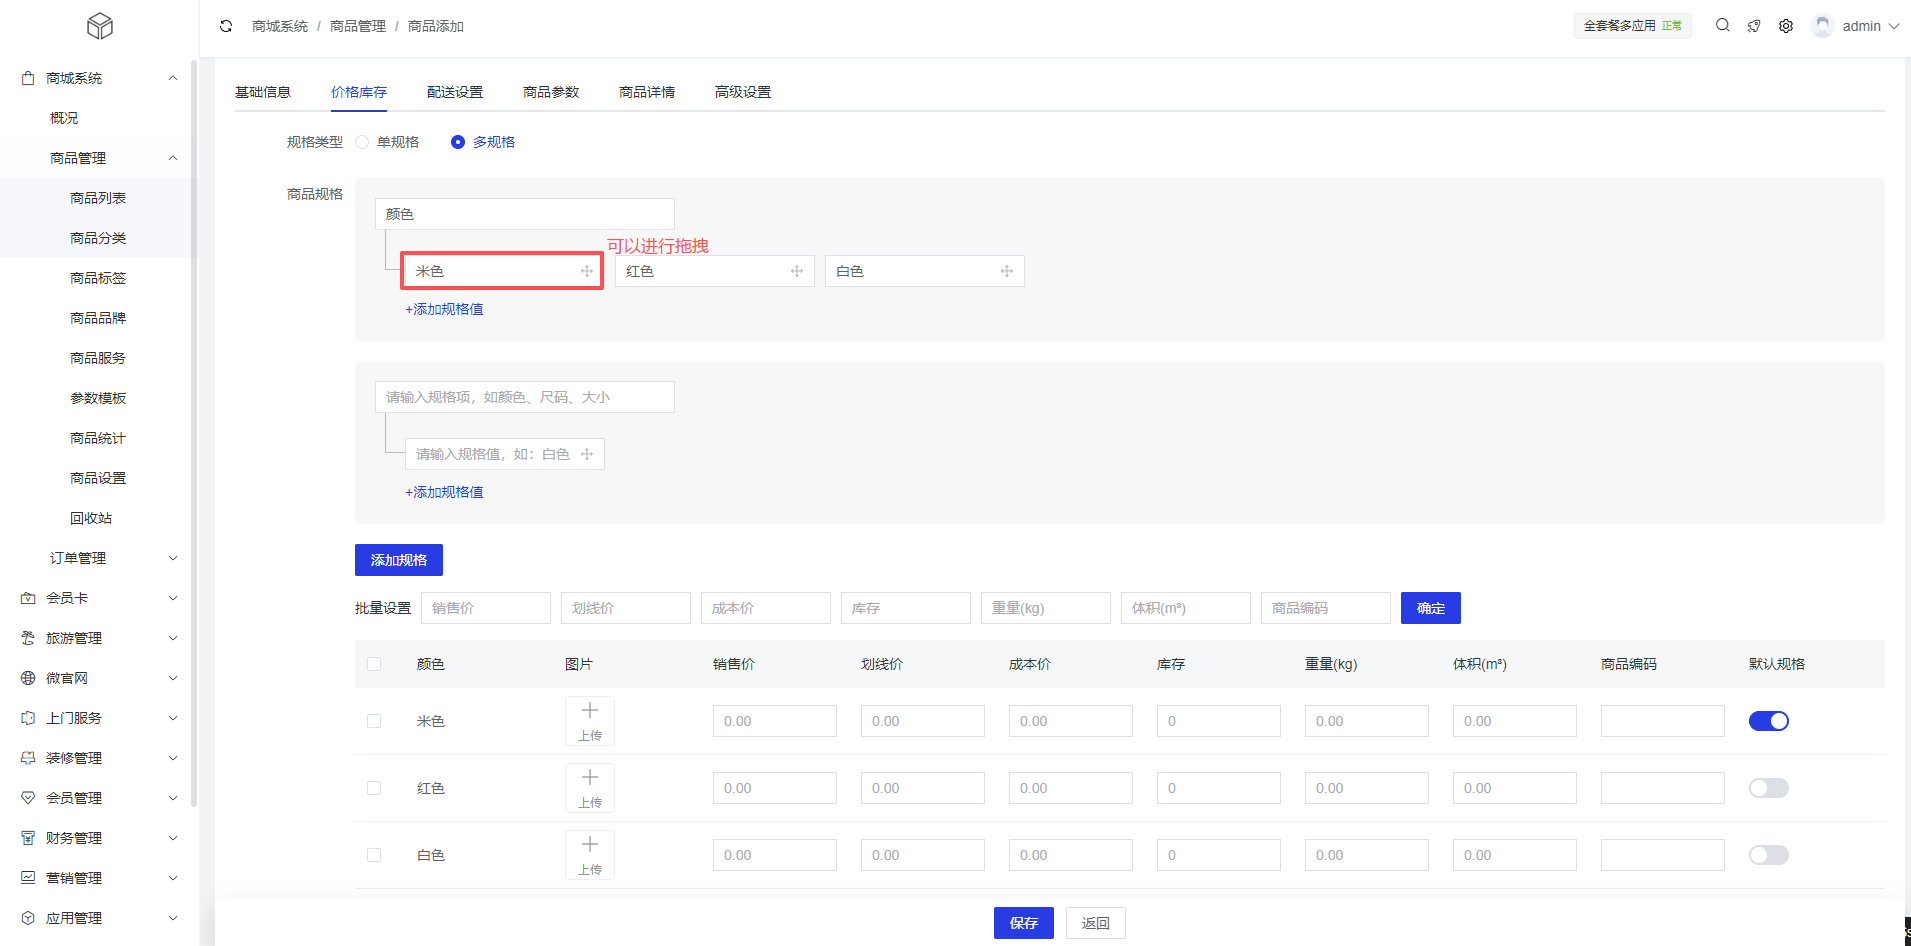The height and width of the screenshot is (946, 1911).
Task: Click the 保存 button
Action: pos(1023,923)
